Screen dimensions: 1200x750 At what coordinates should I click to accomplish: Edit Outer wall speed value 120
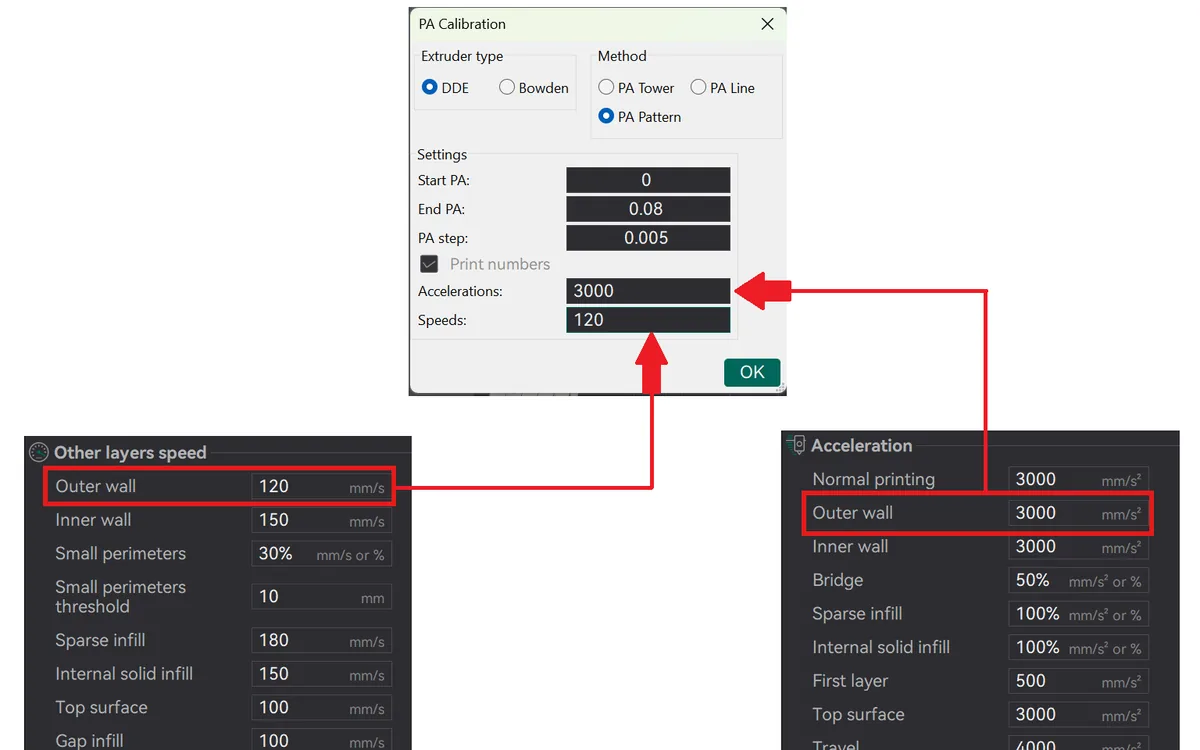[321, 487]
